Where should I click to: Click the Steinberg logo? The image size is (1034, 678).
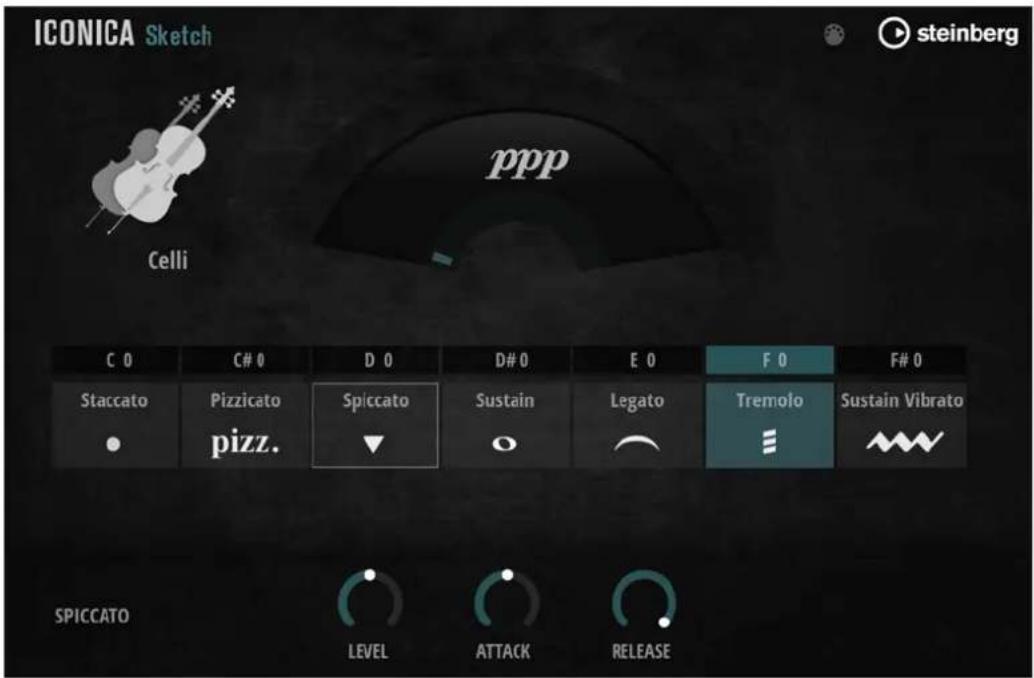click(948, 33)
